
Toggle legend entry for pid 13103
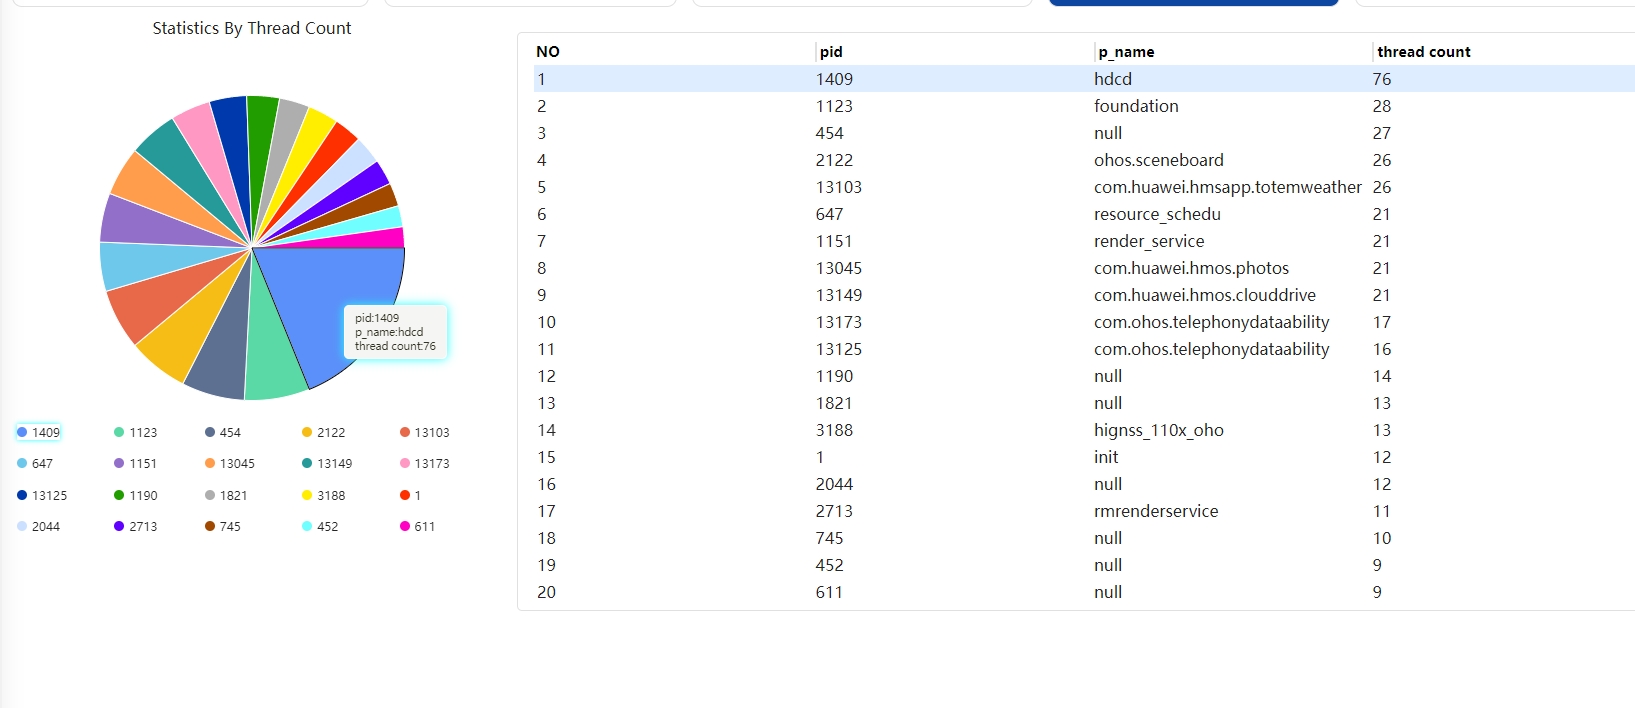(x=424, y=432)
